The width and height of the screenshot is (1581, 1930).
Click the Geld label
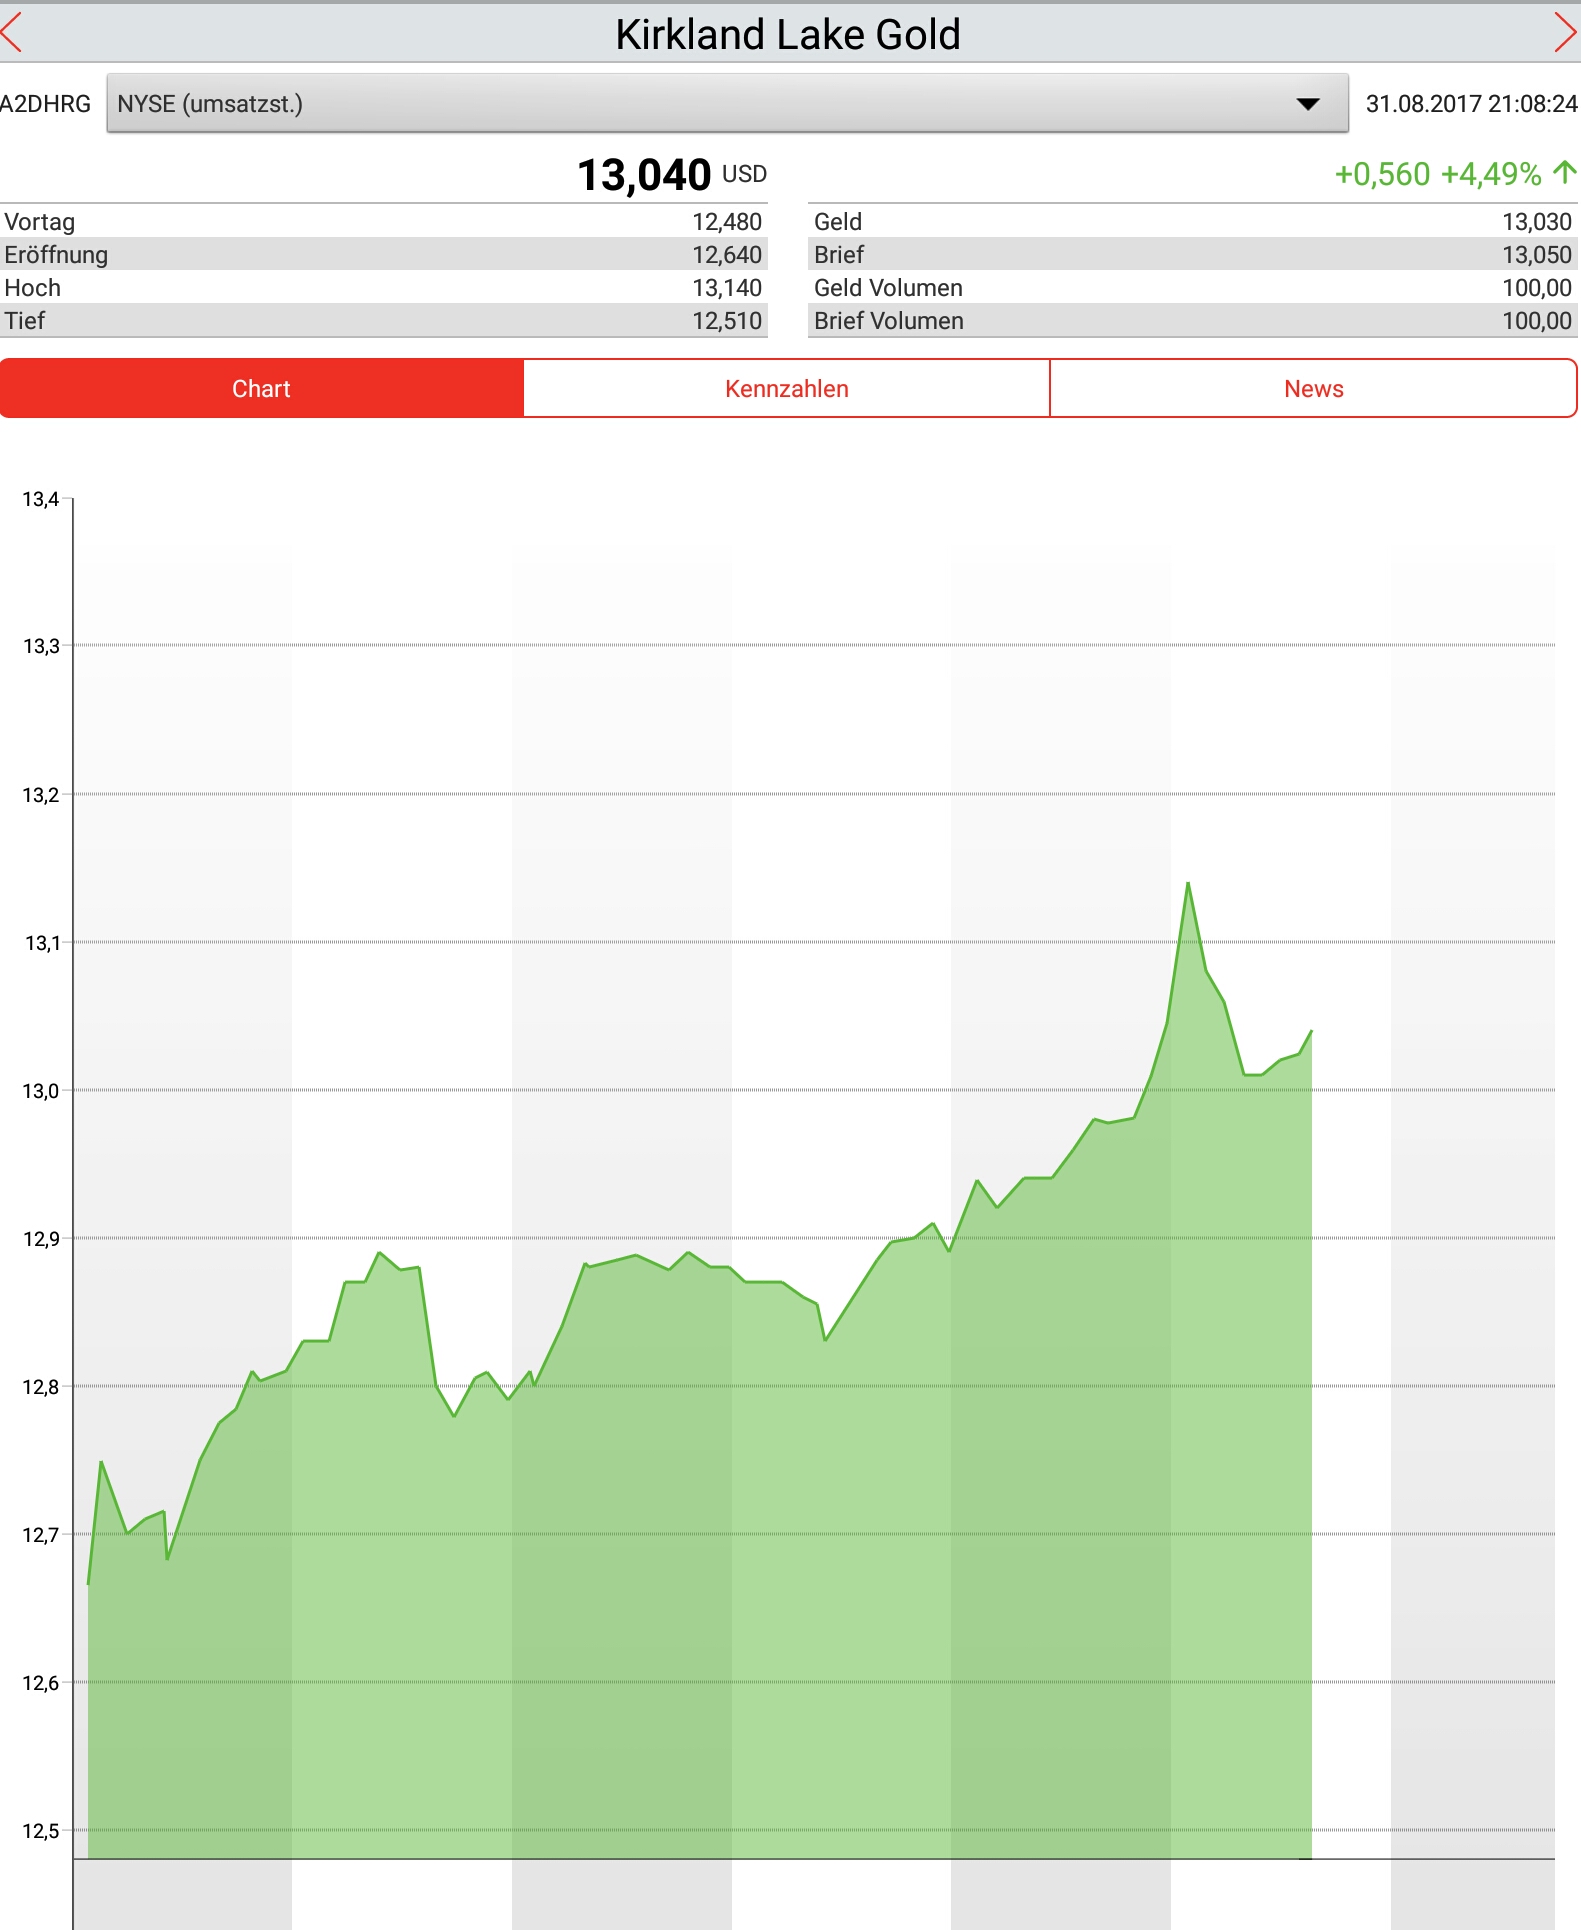coord(838,222)
